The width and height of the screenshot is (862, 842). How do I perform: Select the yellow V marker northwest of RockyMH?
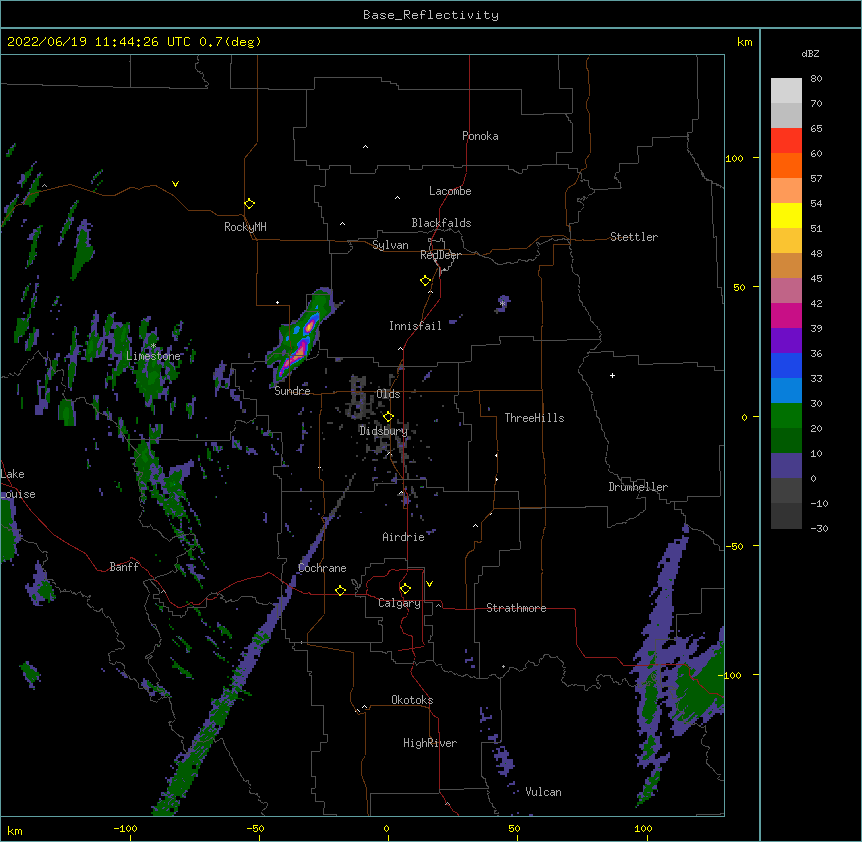pos(175,184)
